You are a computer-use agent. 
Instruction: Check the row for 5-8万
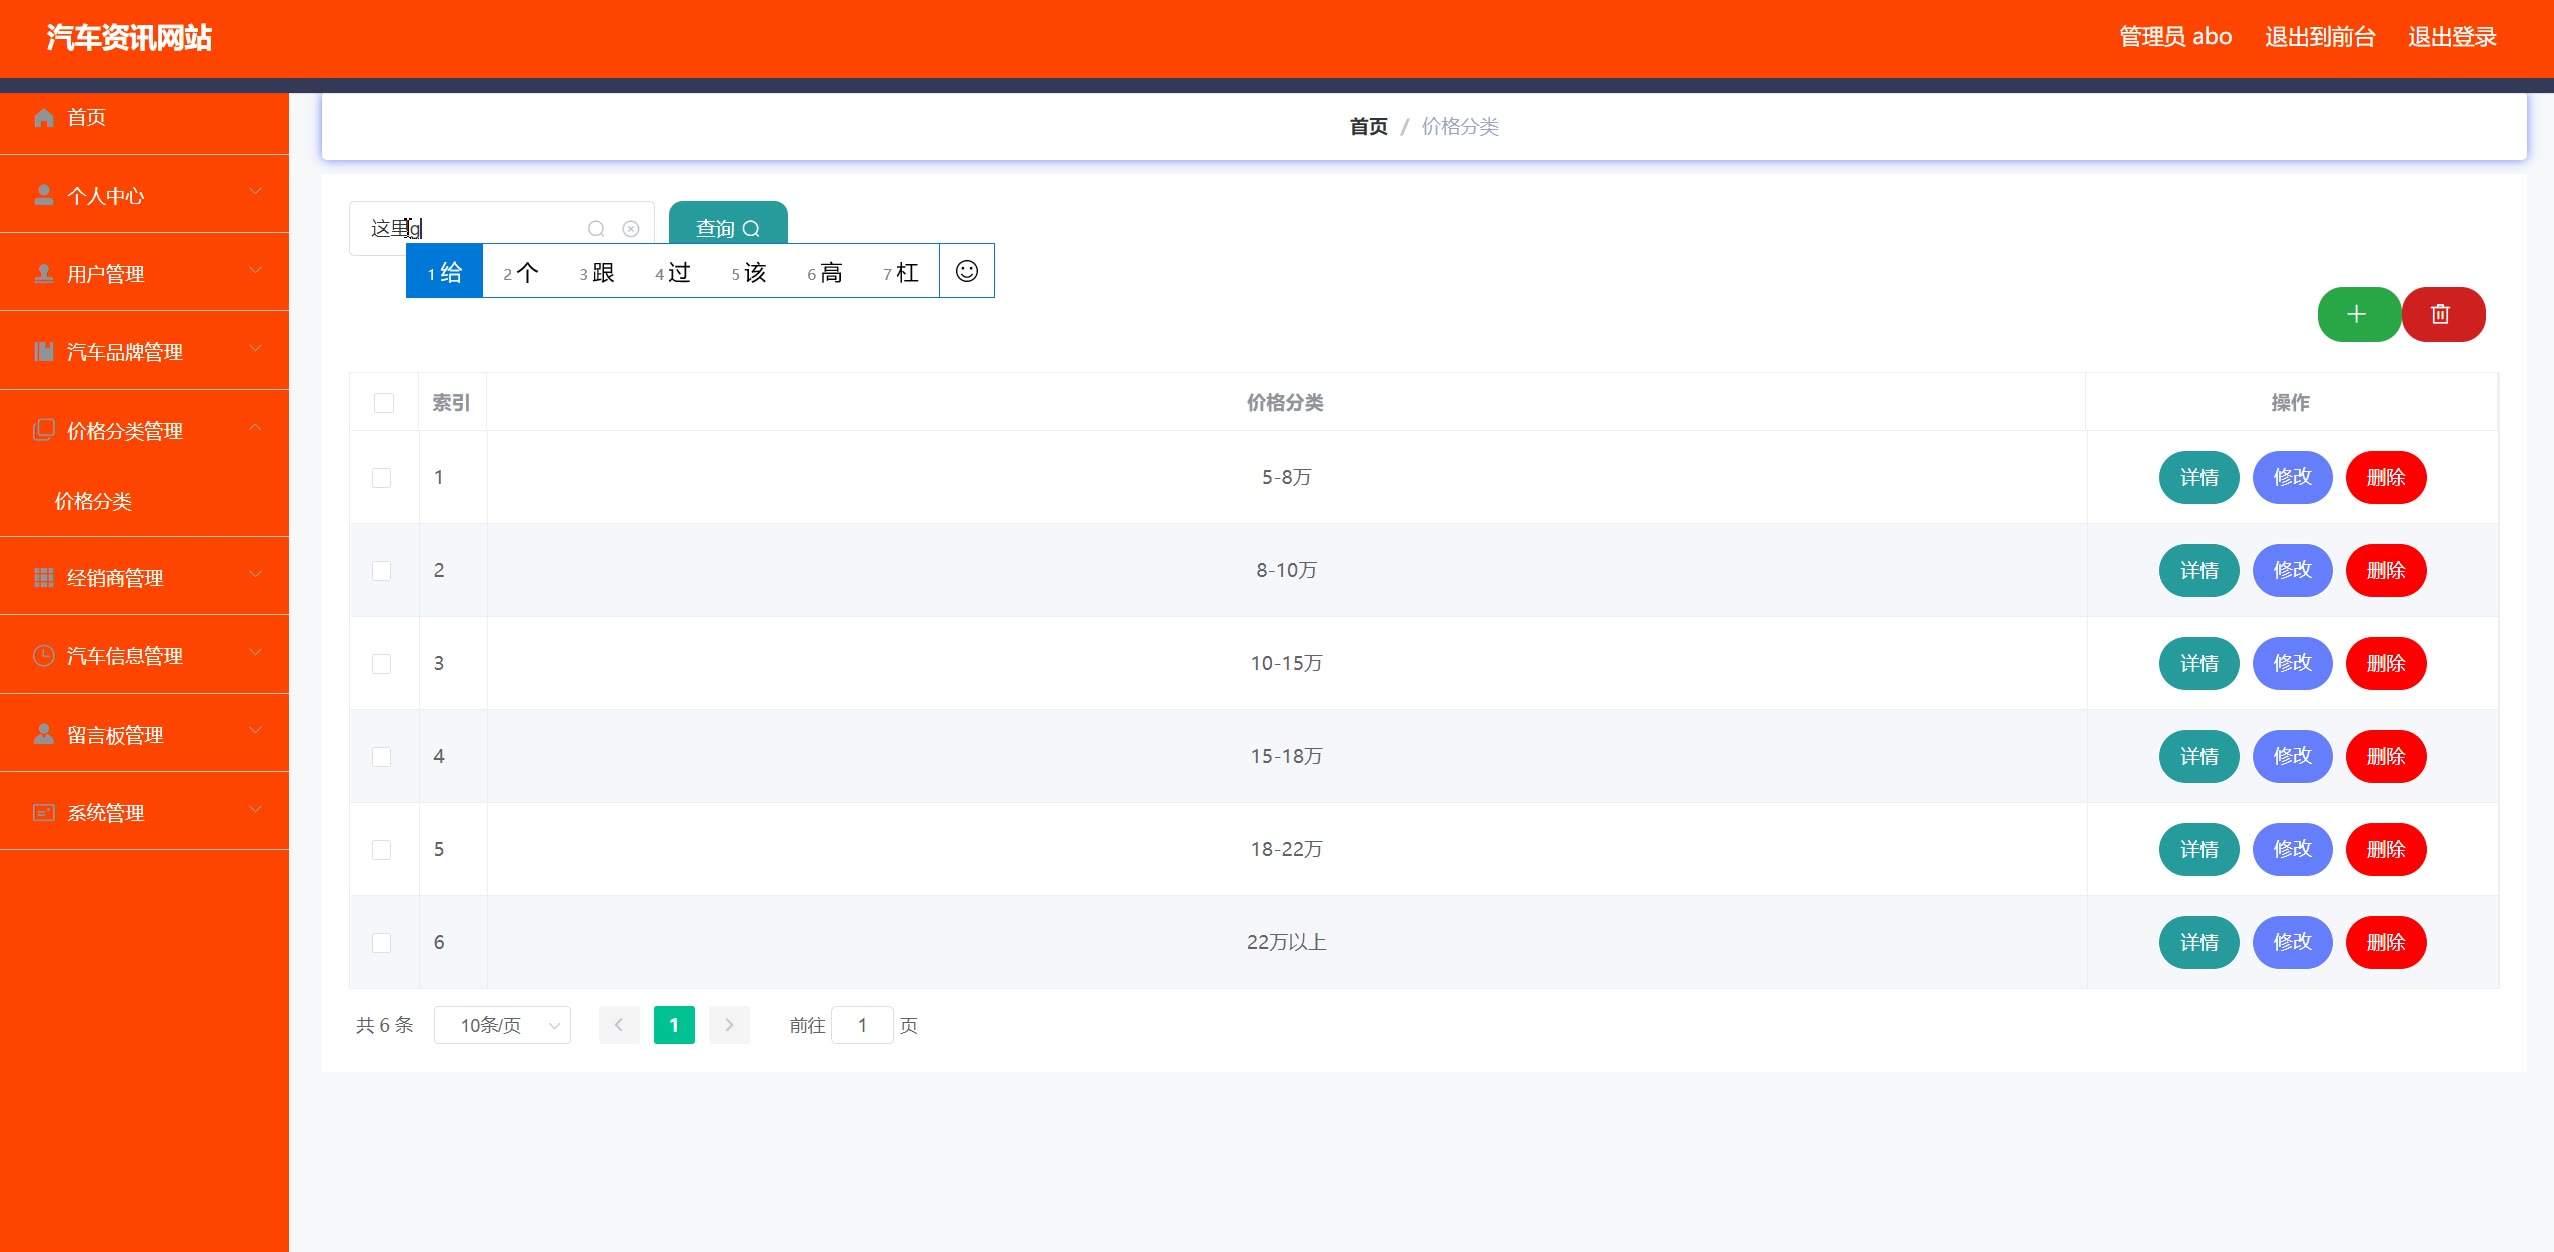click(x=382, y=478)
